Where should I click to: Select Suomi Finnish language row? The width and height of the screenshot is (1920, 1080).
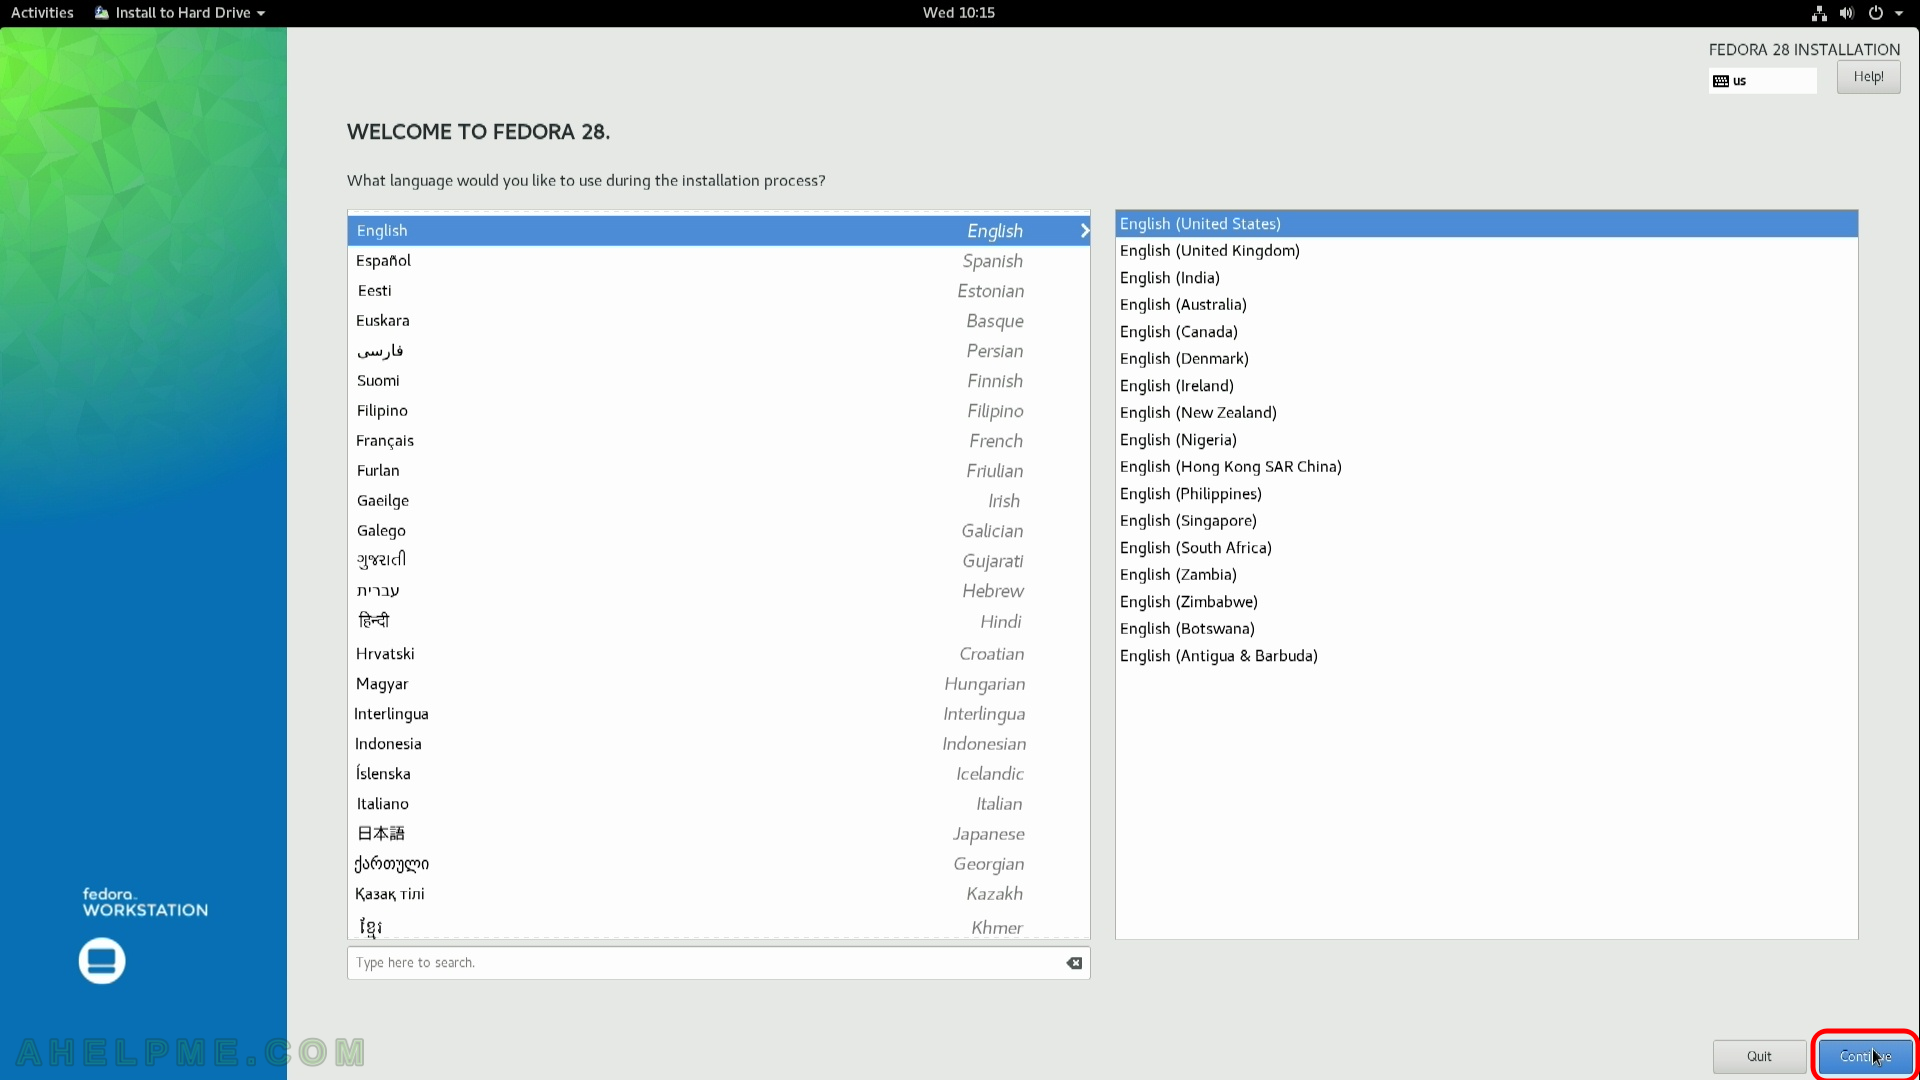(x=718, y=381)
